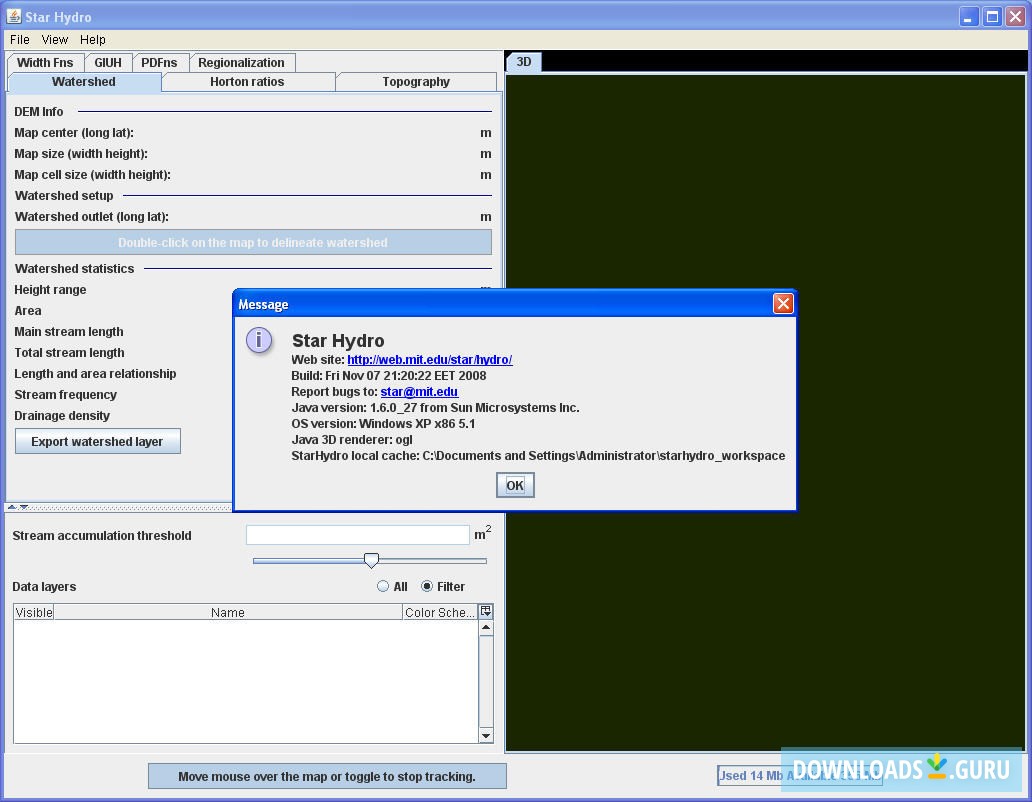Switch to the Width Fns tab
This screenshot has height=802, width=1032.
[x=45, y=63]
